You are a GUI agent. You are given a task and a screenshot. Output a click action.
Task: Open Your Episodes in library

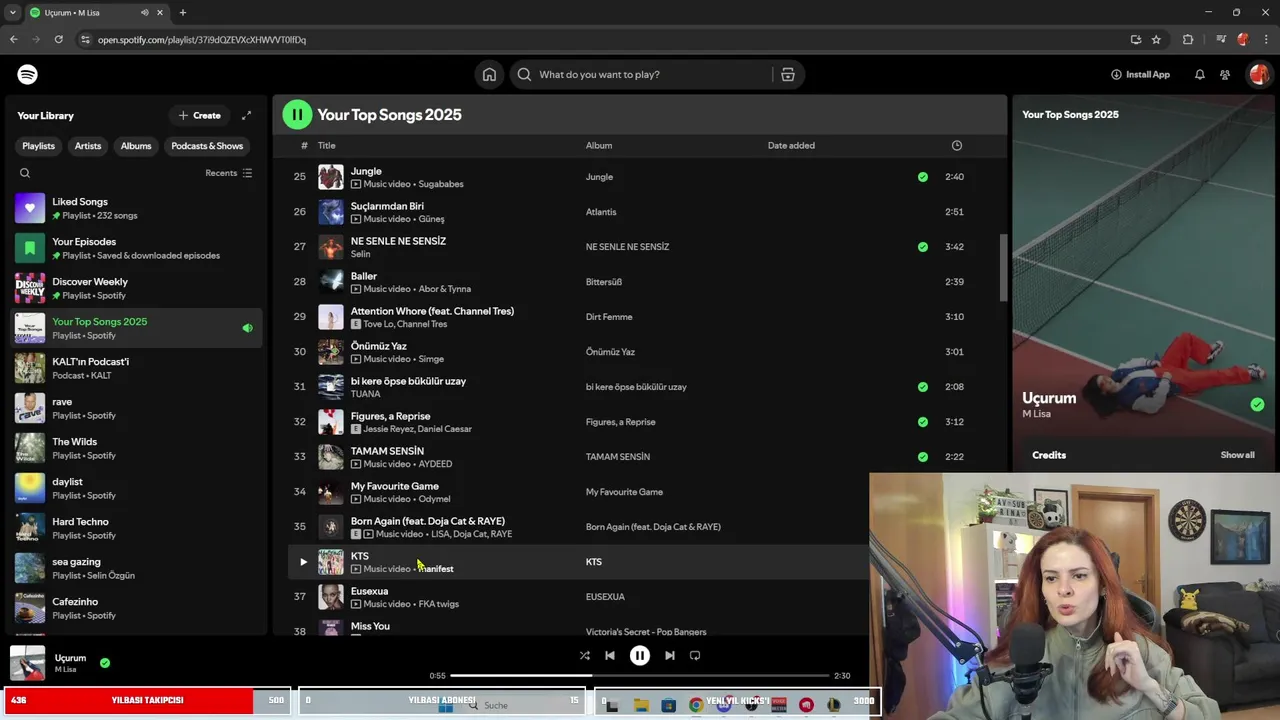point(136,248)
